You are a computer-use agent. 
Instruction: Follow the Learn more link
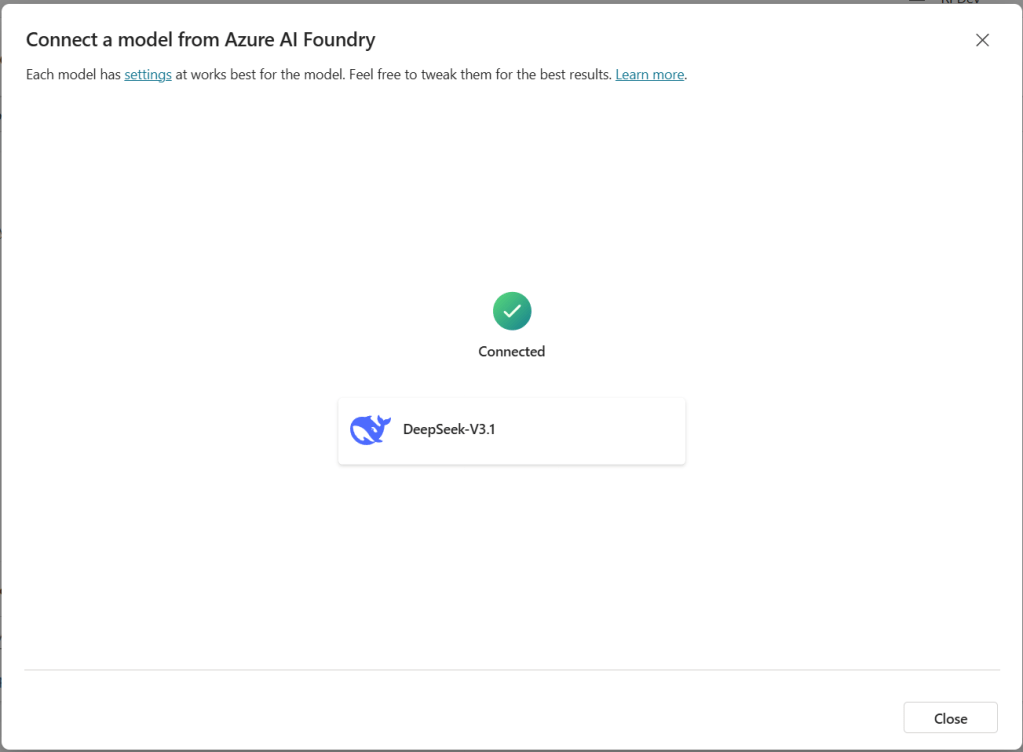click(x=649, y=75)
